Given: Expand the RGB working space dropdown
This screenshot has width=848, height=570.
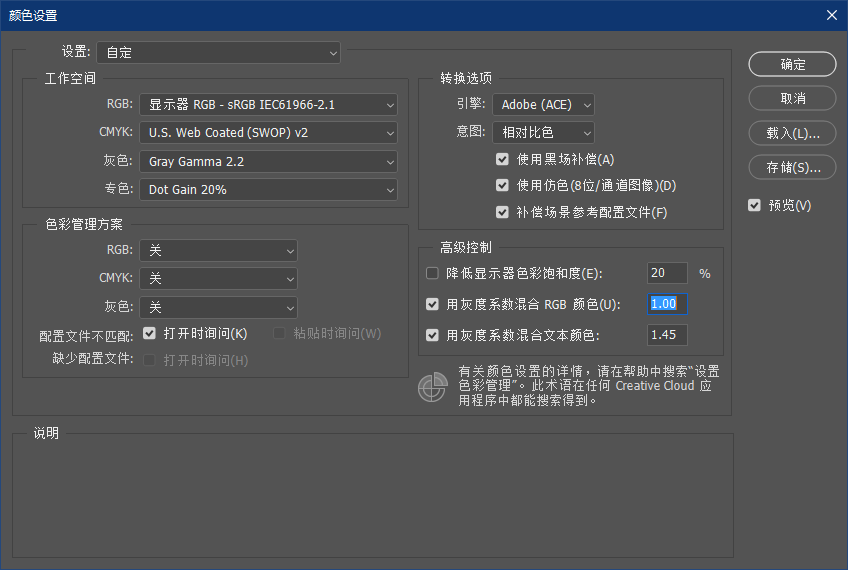Looking at the screenshot, I should [x=268, y=104].
